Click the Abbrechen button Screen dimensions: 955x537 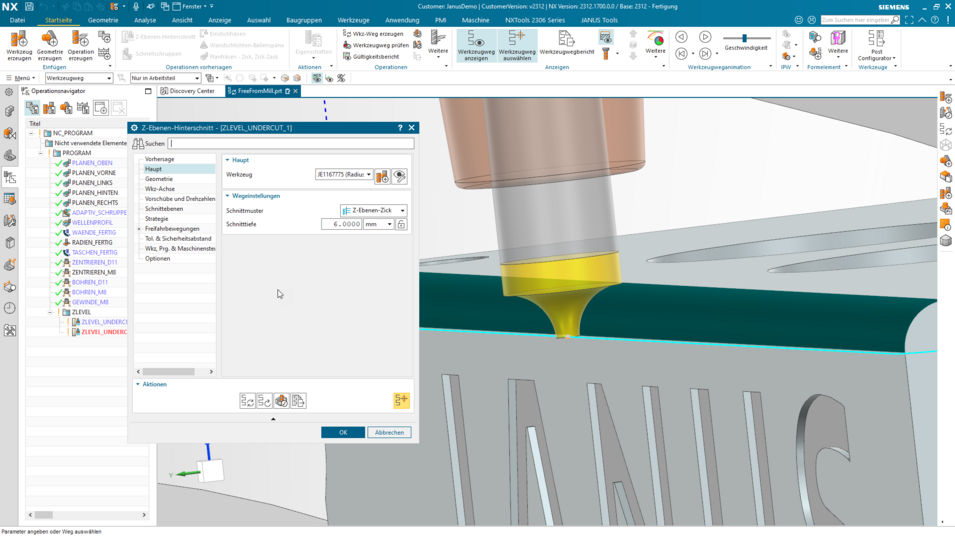pos(389,432)
